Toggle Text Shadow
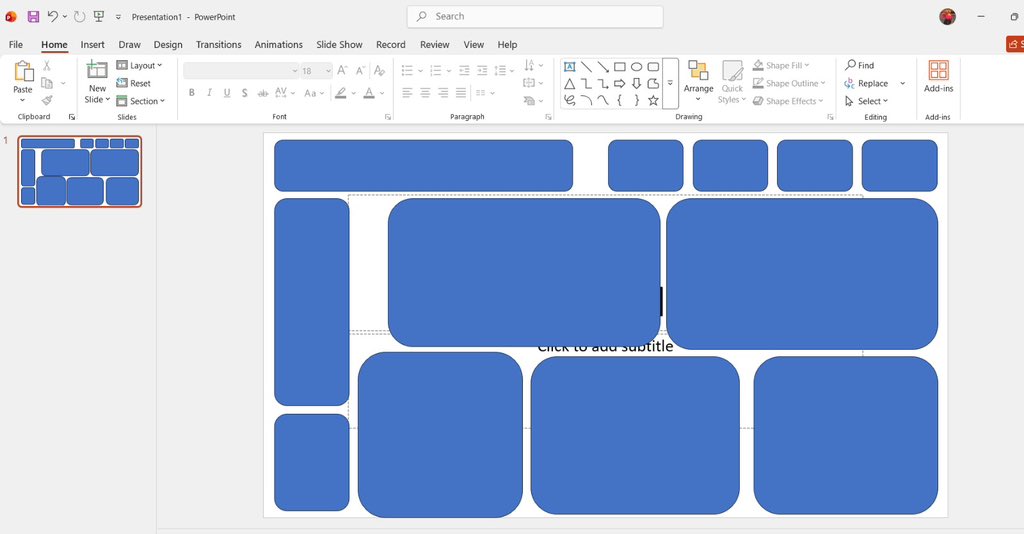Viewport: 1024px width, 534px height. click(x=244, y=93)
